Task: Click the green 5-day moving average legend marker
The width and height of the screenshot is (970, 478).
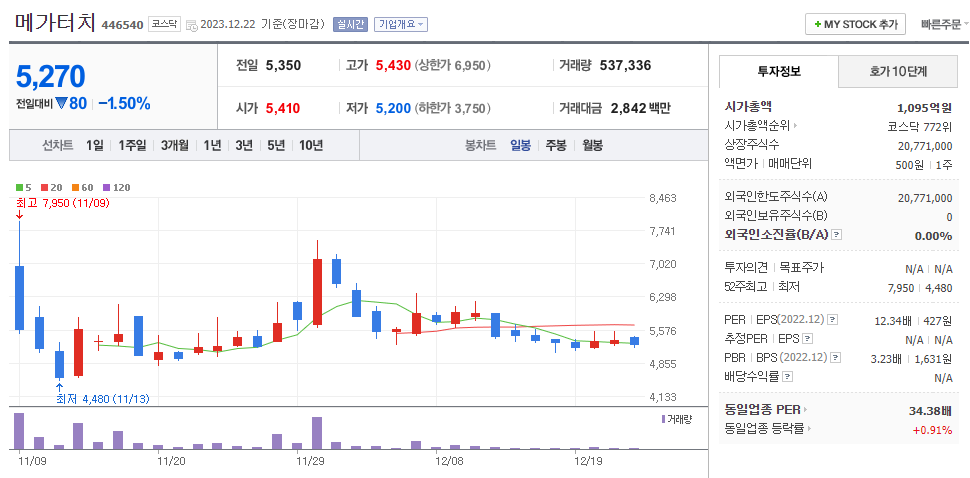Action: [x=19, y=187]
